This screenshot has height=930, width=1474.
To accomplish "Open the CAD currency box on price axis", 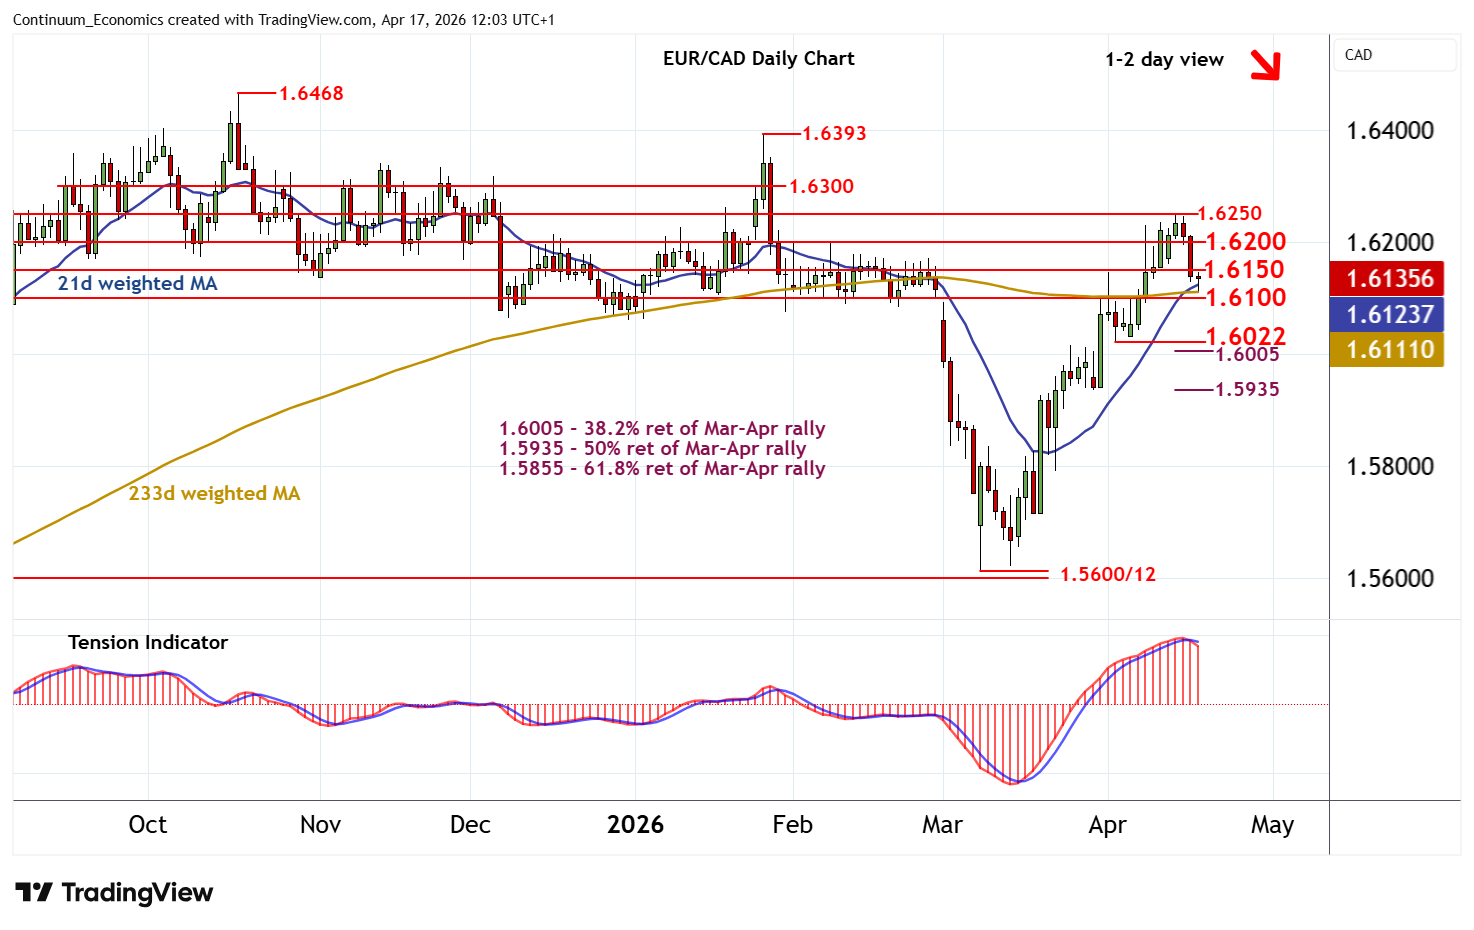I will [x=1394, y=55].
